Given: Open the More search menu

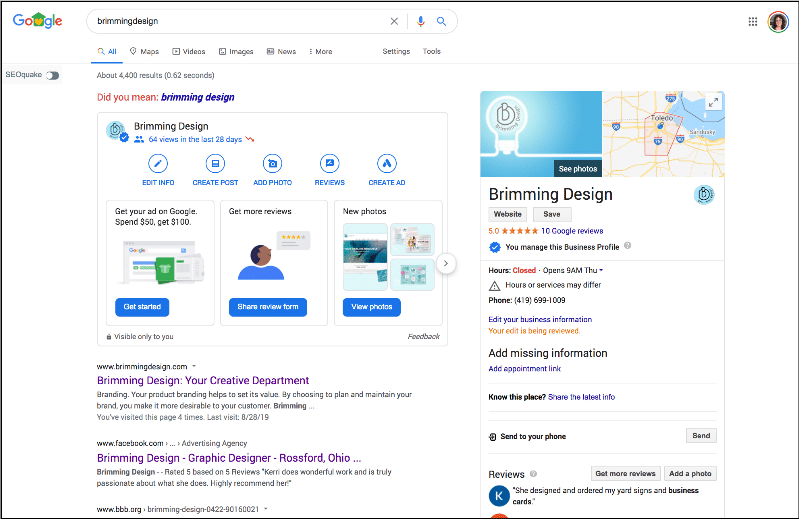Looking at the screenshot, I should tap(321, 51).
